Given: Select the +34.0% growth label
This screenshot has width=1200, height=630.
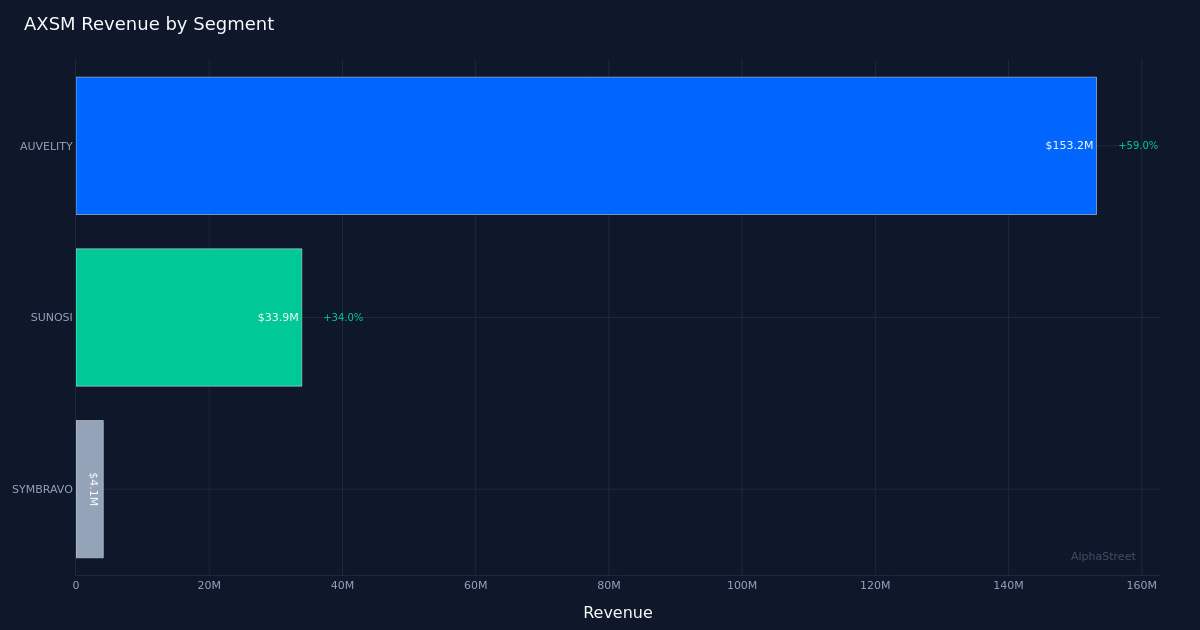Looking at the screenshot, I should click(x=343, y=318).
